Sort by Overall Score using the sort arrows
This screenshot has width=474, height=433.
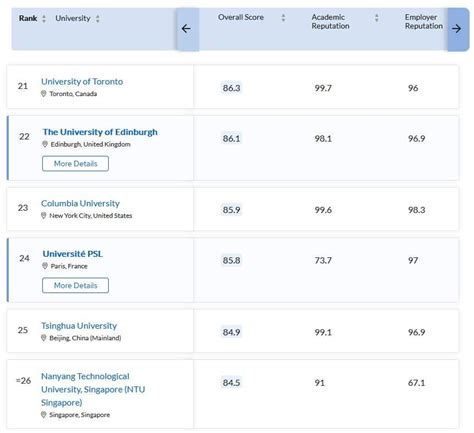pyautogui.click(x=283, y=17)
